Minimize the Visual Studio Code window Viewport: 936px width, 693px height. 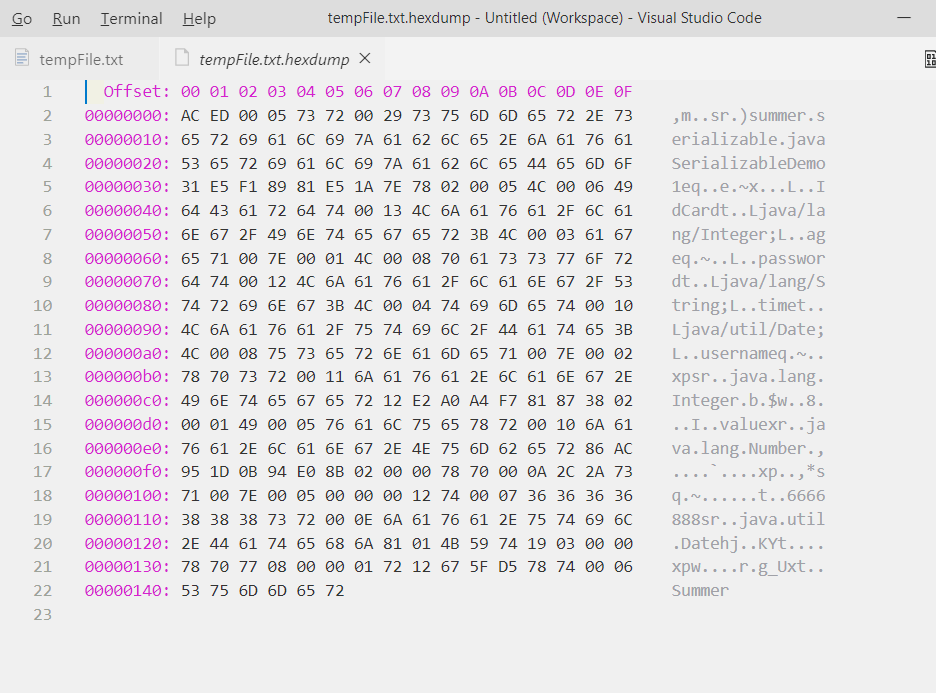904,18
